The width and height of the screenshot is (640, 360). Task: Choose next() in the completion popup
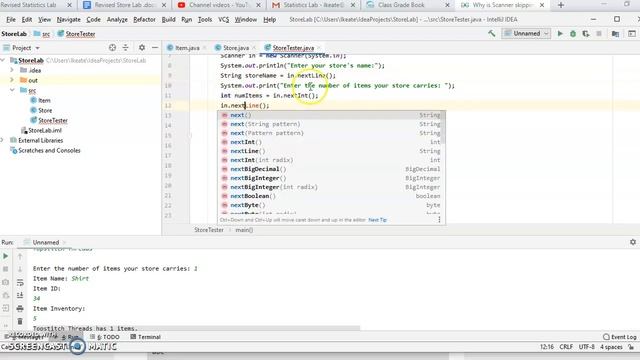click(331, 115)
